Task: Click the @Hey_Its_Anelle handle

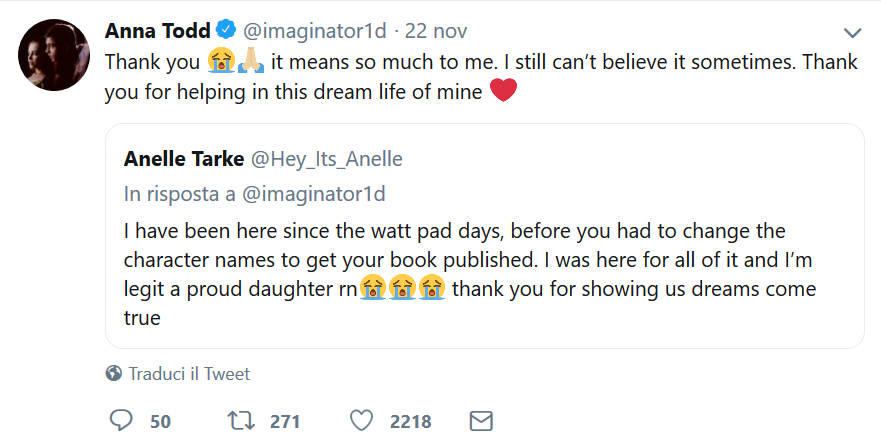Action: pyautogui.click(x=326, y=160)
